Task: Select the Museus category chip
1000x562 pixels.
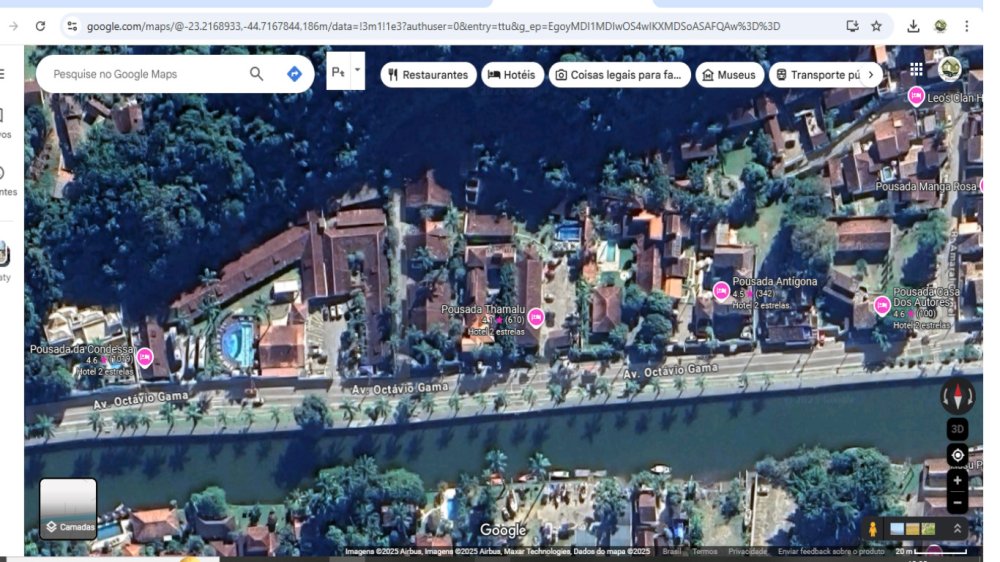Action: point(729,75)
